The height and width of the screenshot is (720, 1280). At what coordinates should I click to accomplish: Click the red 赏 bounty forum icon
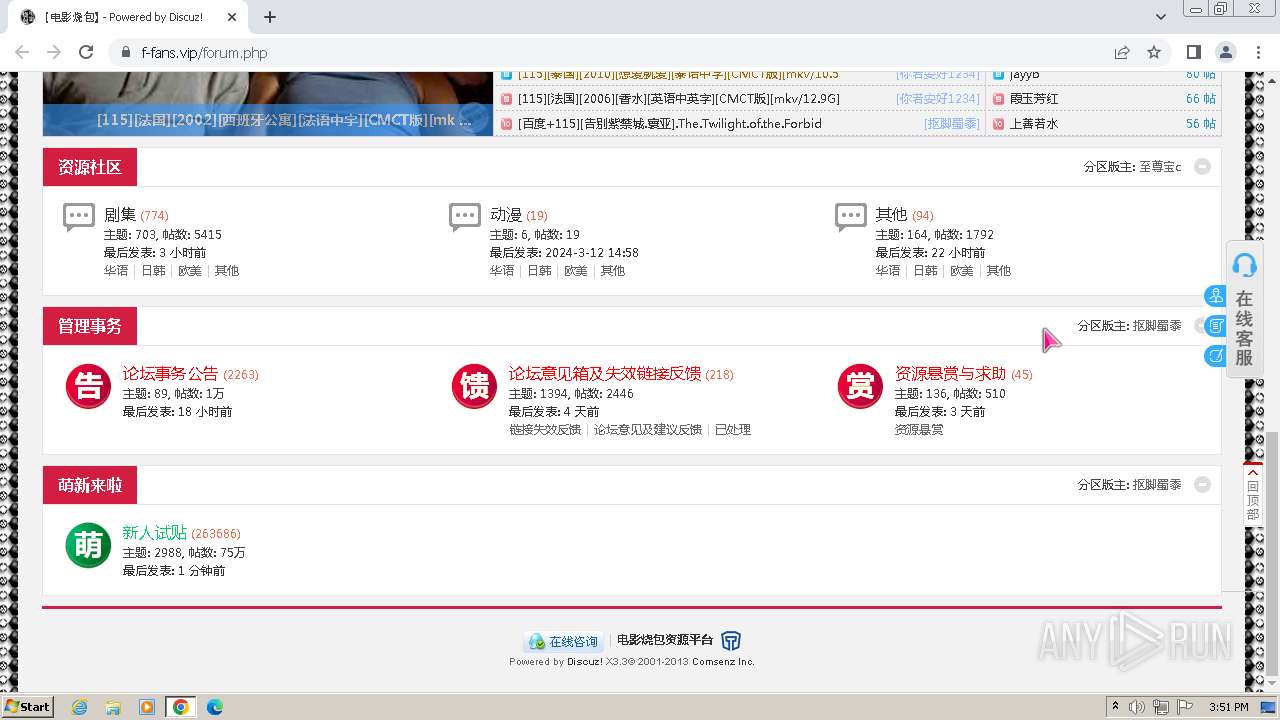click(x=860, y=387)
